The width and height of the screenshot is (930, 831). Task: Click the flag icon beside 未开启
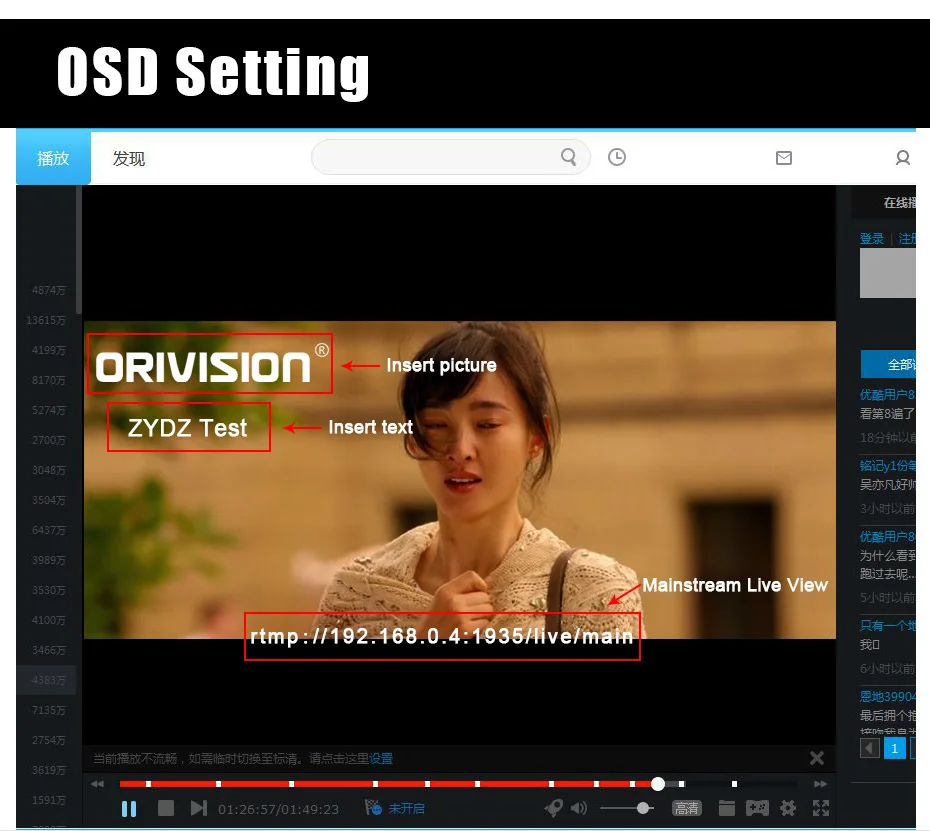373,807
